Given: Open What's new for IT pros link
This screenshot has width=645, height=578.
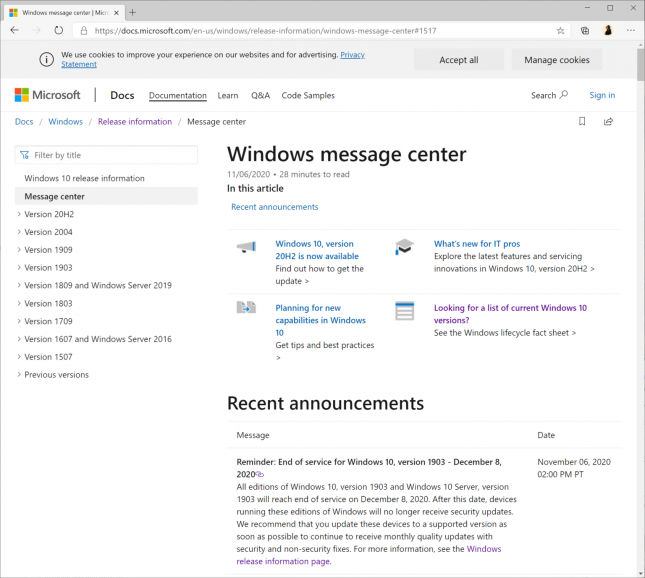Looking at the screenshot, I should 477,244.
